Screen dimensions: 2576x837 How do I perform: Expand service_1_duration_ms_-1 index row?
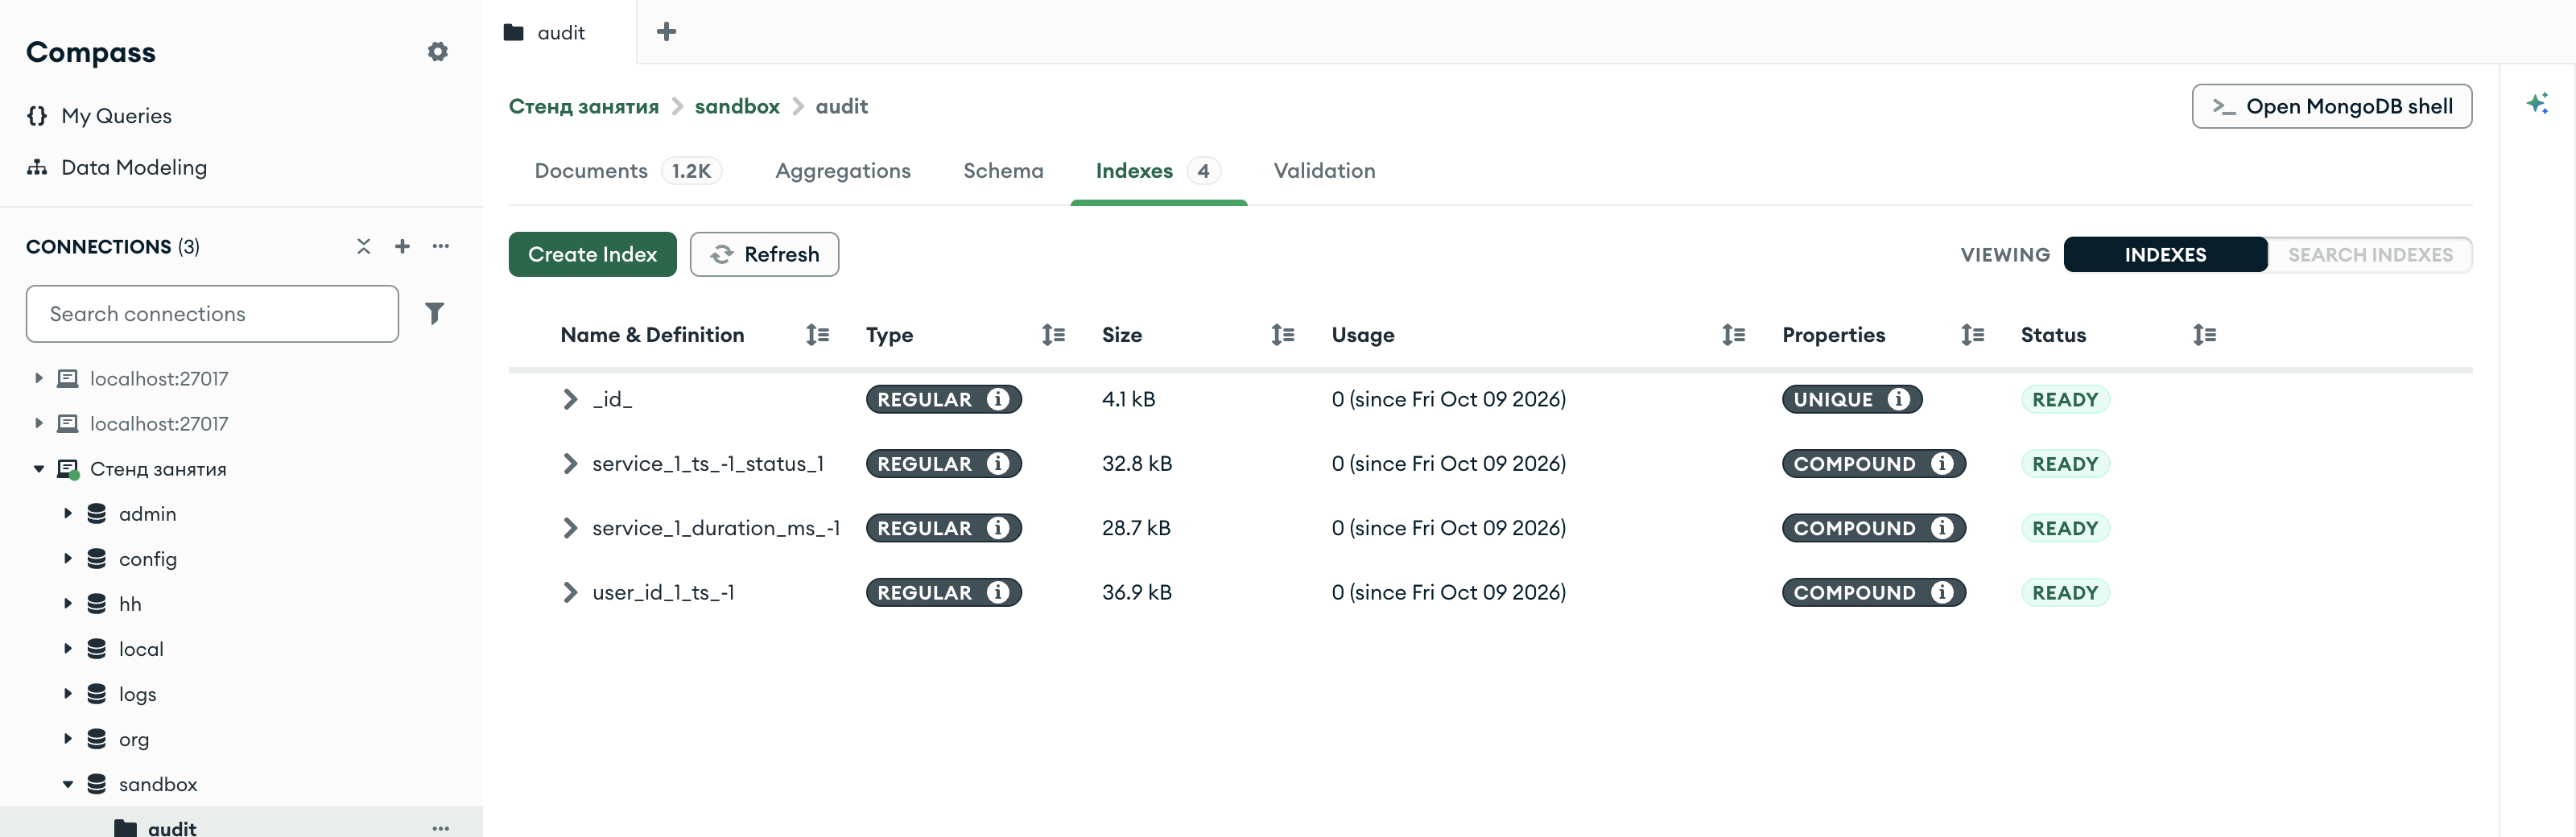click(x=570, y=529)
